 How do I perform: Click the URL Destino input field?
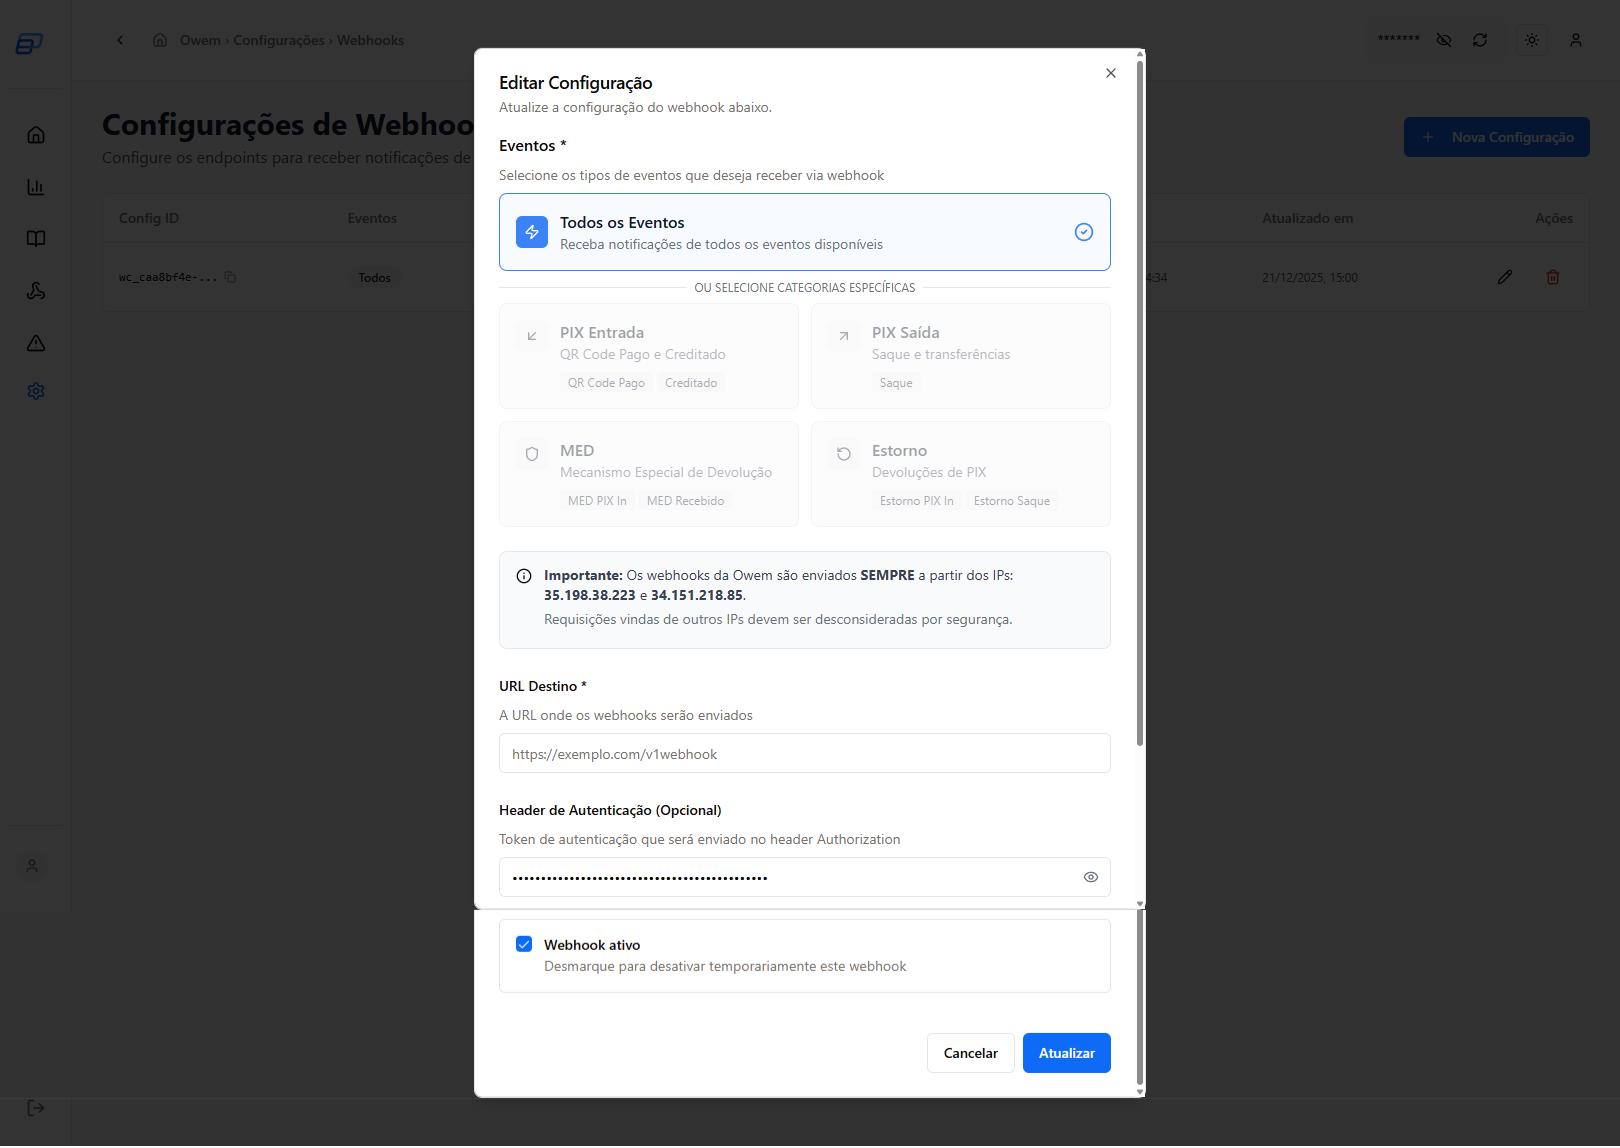(804, 753)
